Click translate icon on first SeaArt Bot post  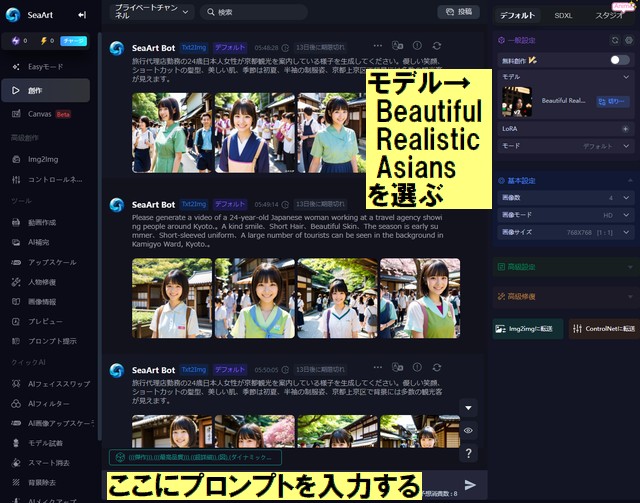(x=398, y=46)
